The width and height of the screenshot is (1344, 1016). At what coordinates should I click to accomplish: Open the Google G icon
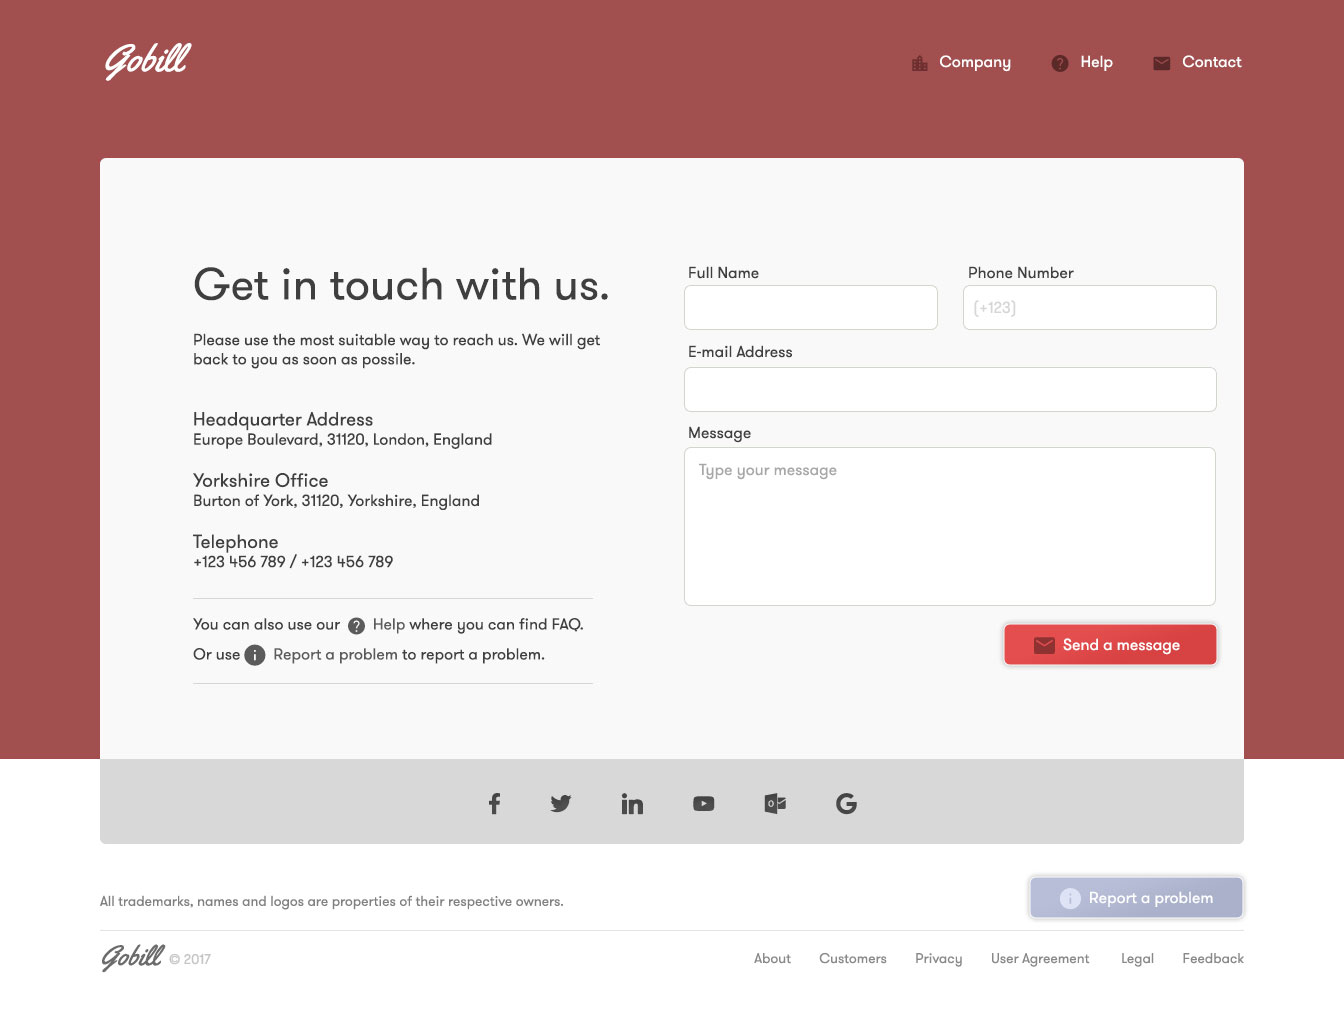[x=846, y=803]
